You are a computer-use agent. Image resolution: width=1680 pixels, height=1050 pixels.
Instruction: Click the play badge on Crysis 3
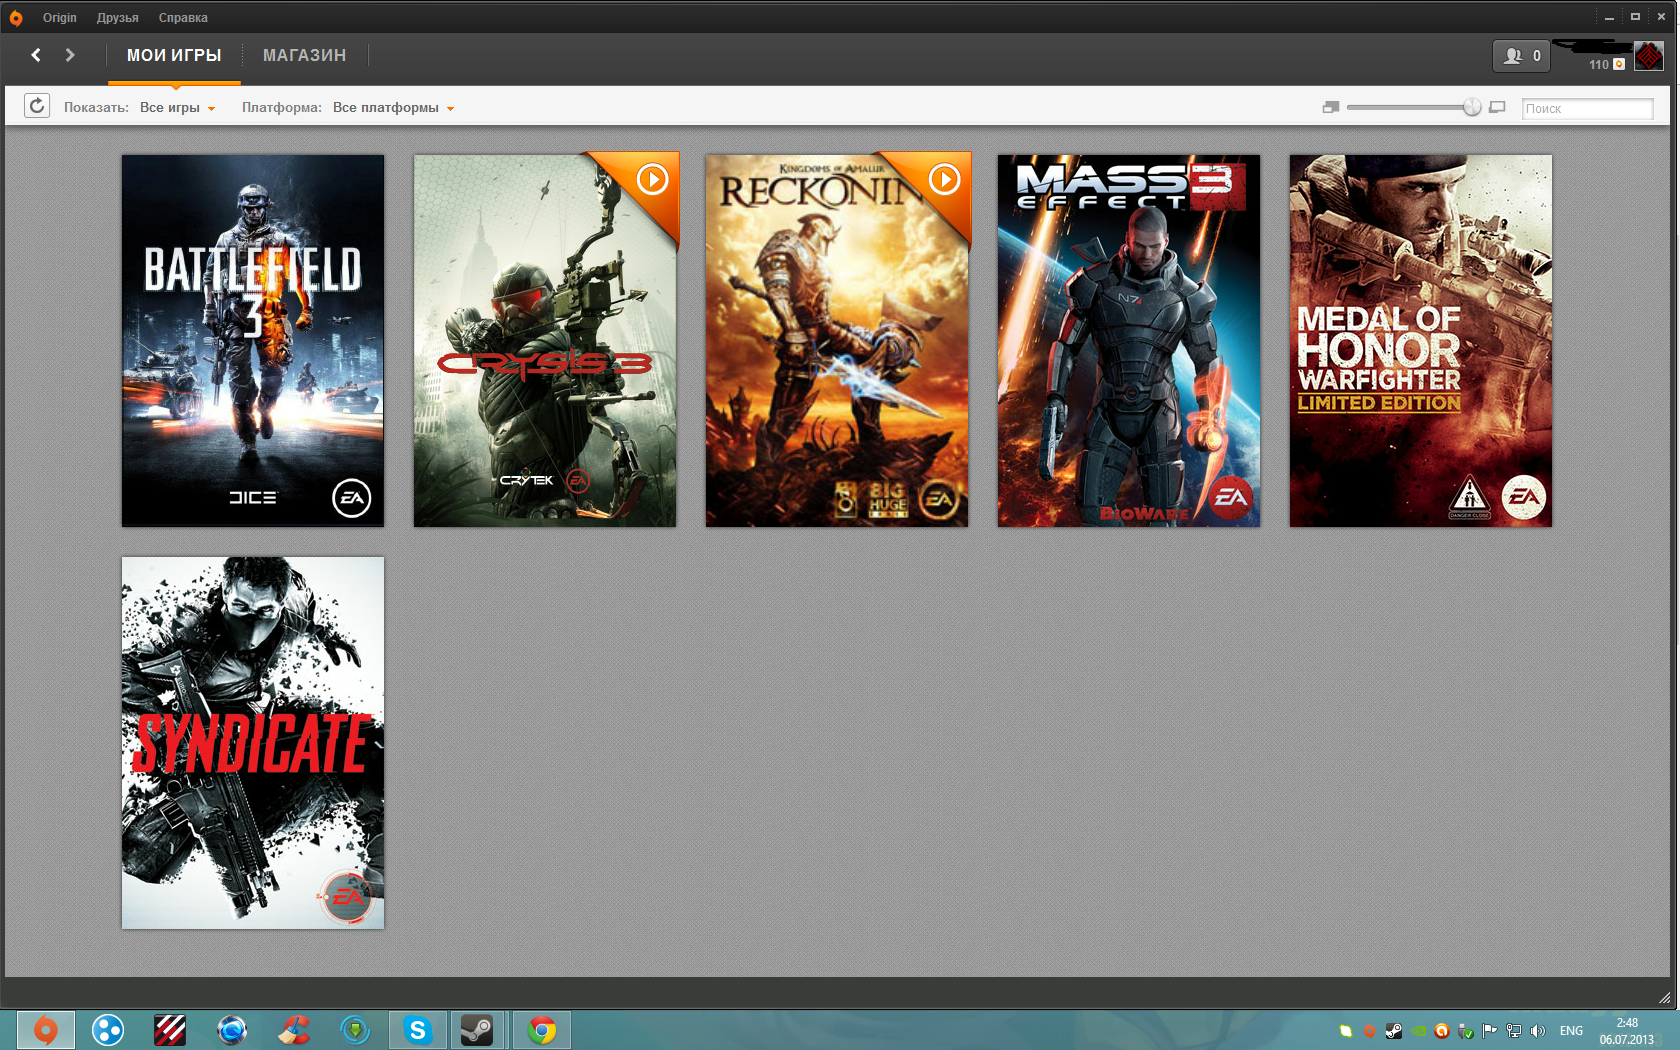[x=652, y=180]
